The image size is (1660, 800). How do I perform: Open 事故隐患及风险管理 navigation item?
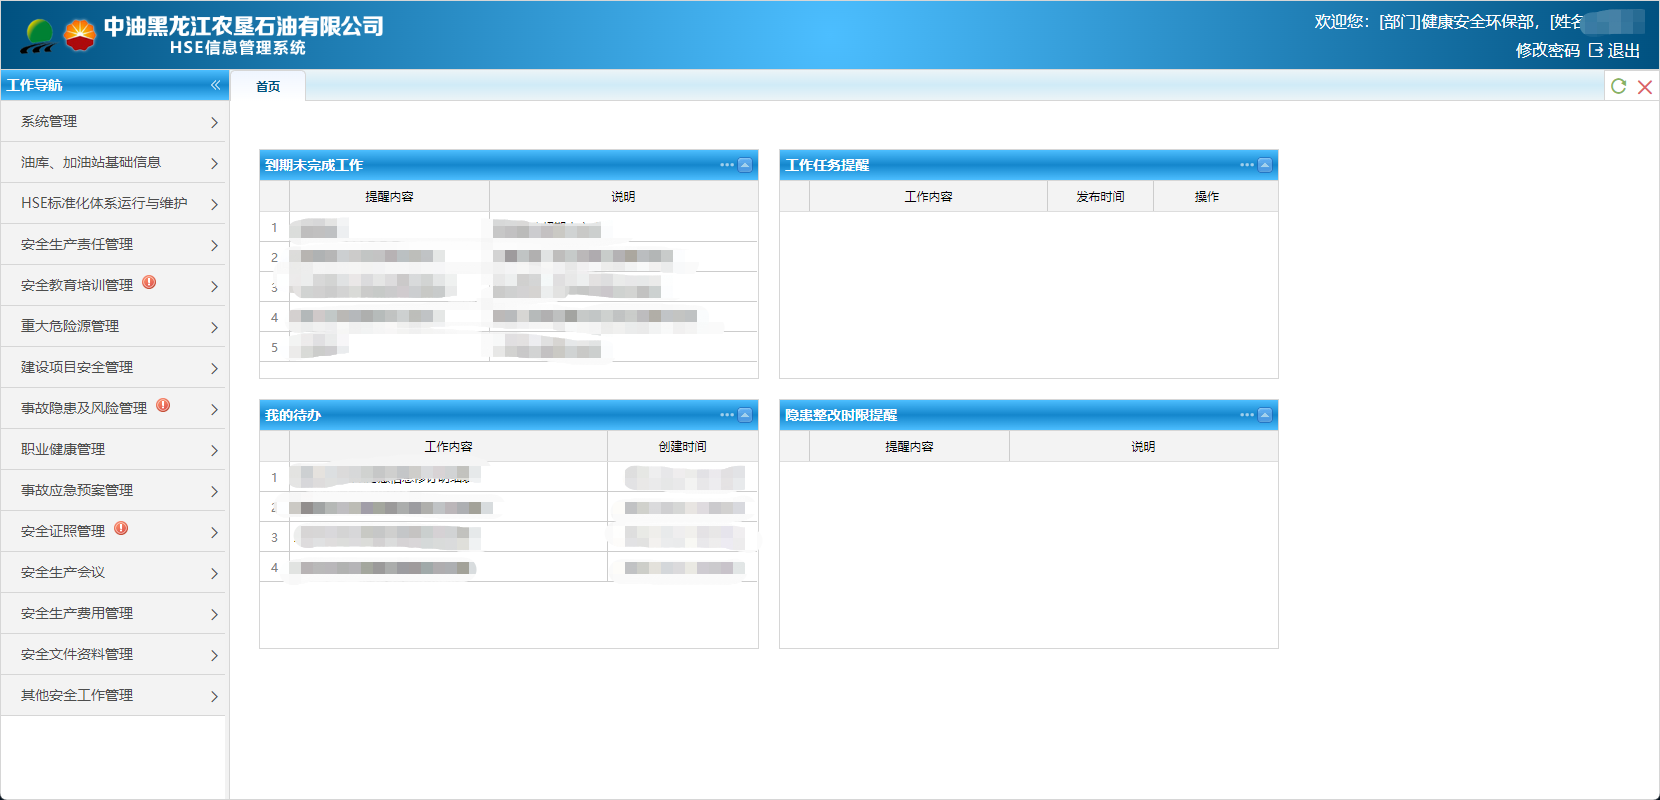(x=113, y=408)
